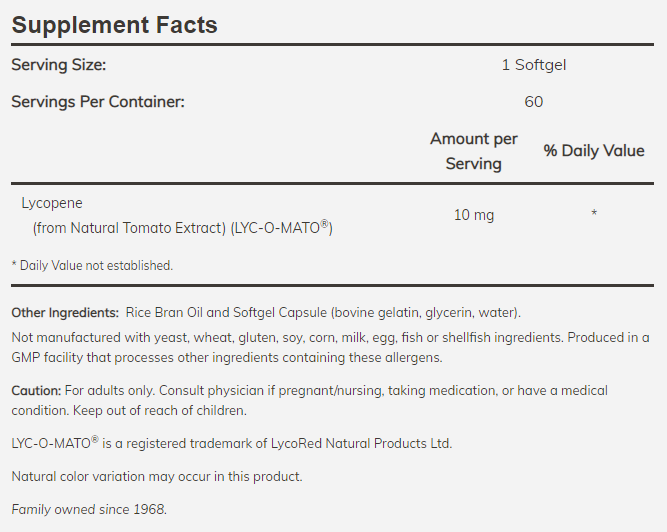The height and width of the screenshot is (532, 667).
Task: Click the Supplement Facts heading
Action: (114, 24)
